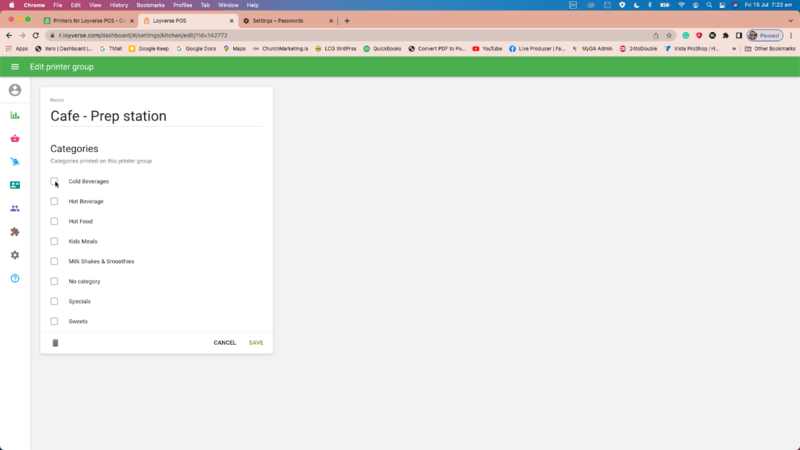Open the Paused profile button
The height and width of the screenshot is (450, 800).
tap(765, 35)
